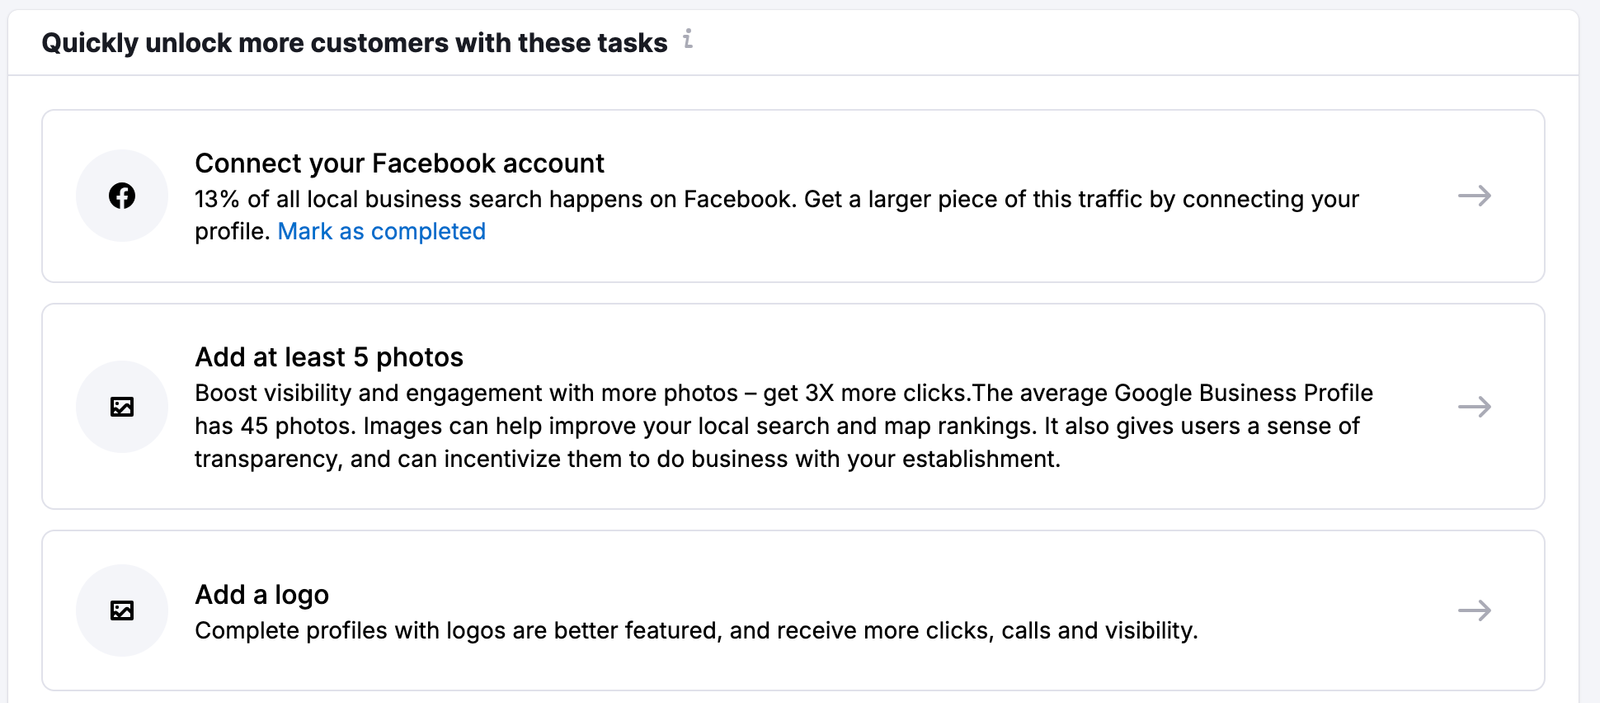Click the line starting with 'transparency, and can incentivize'
1600x703 pixels.
pos(627,459)
